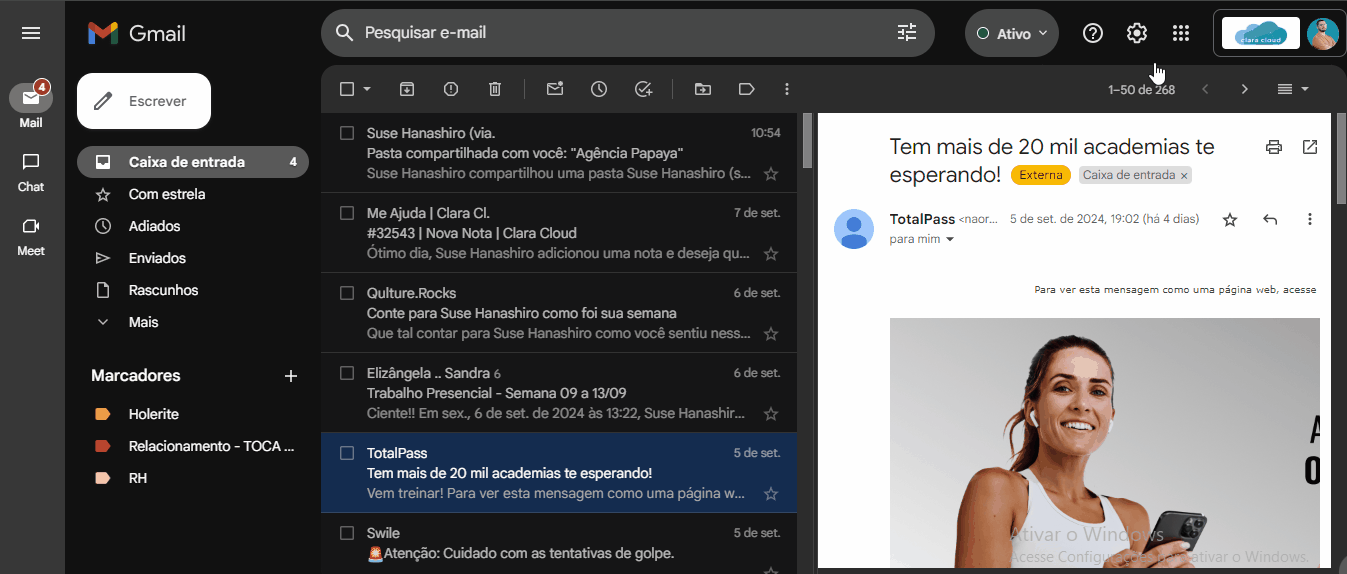Star the Qulture.Rocks email

(x=771, y=334)
